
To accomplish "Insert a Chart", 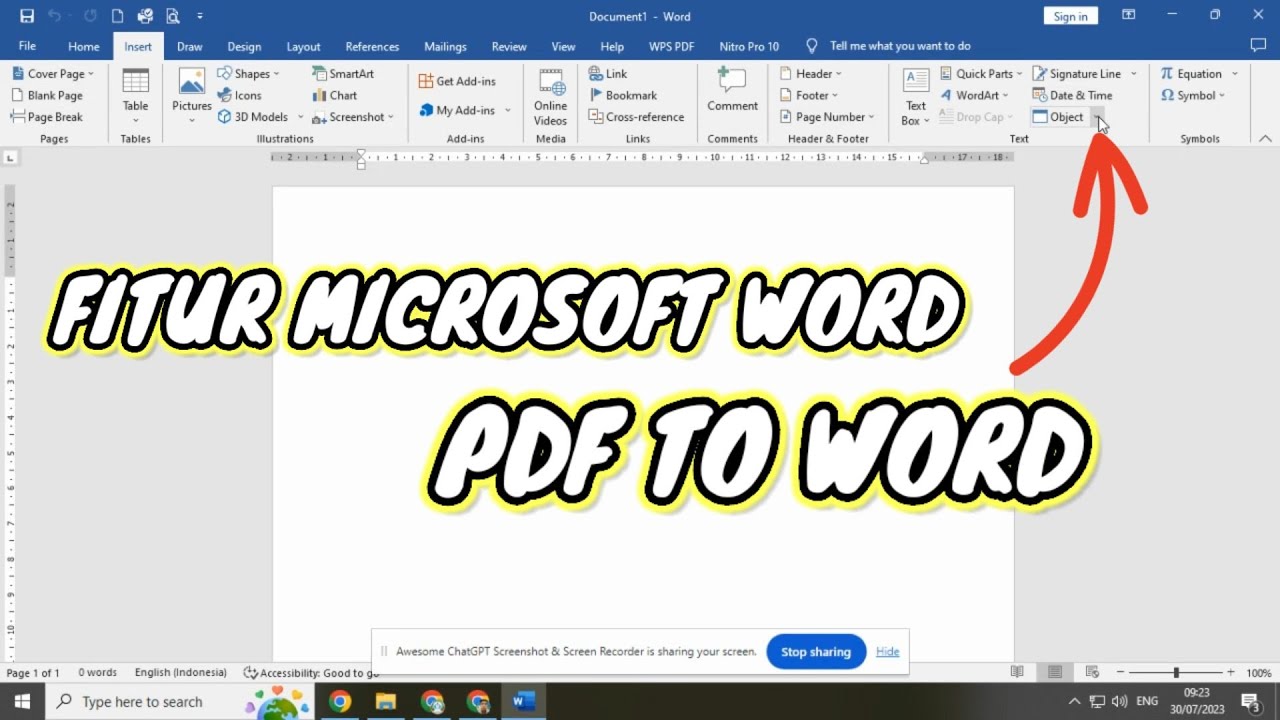I will [x=334, y=95].
